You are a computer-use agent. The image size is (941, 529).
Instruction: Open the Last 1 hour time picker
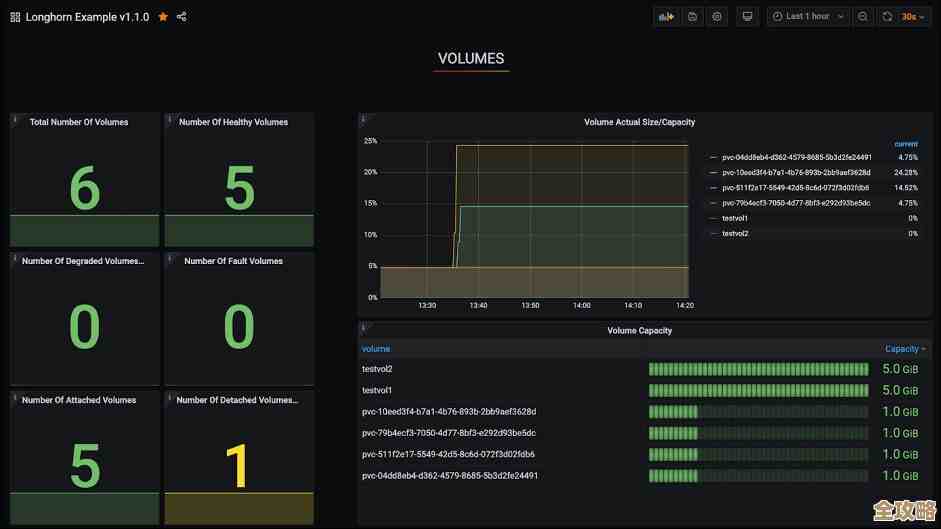pos(808,16)
